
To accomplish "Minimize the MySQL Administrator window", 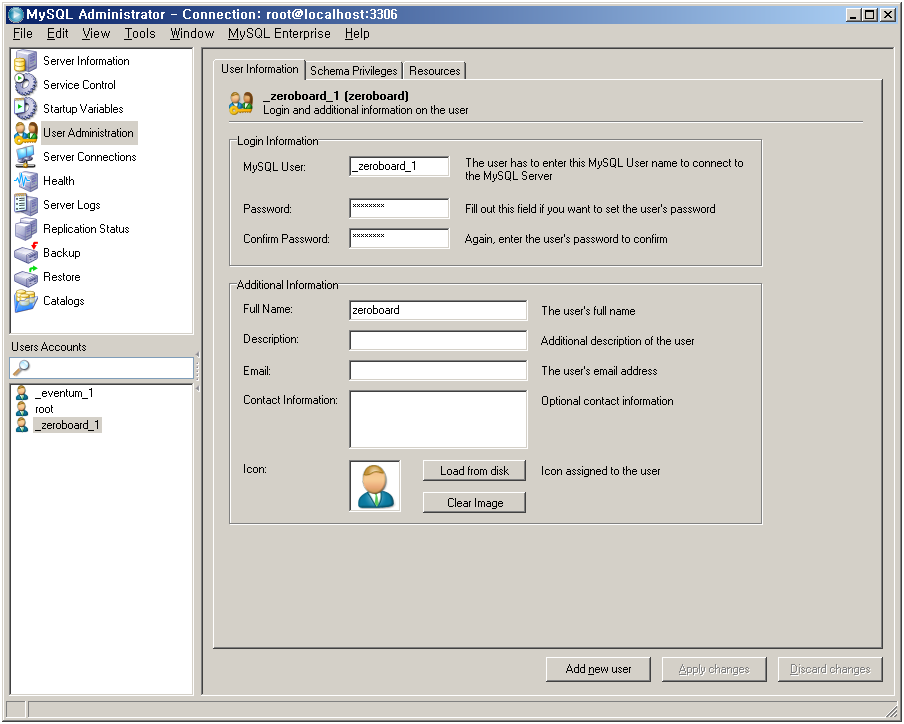I will [854, 14].
